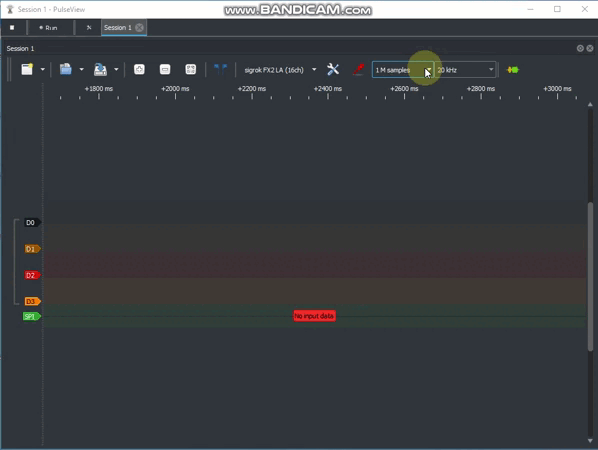
Task: Click the zoom in icon
Action: coord(139,69)
